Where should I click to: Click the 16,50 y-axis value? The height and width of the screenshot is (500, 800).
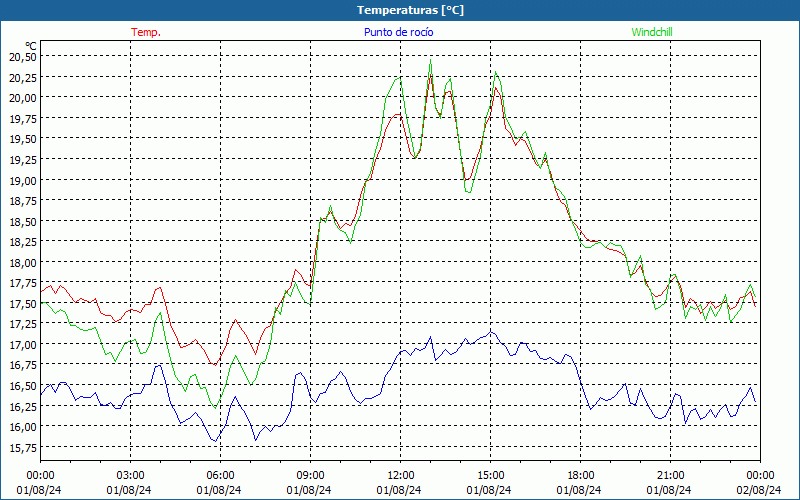(22, 385)
